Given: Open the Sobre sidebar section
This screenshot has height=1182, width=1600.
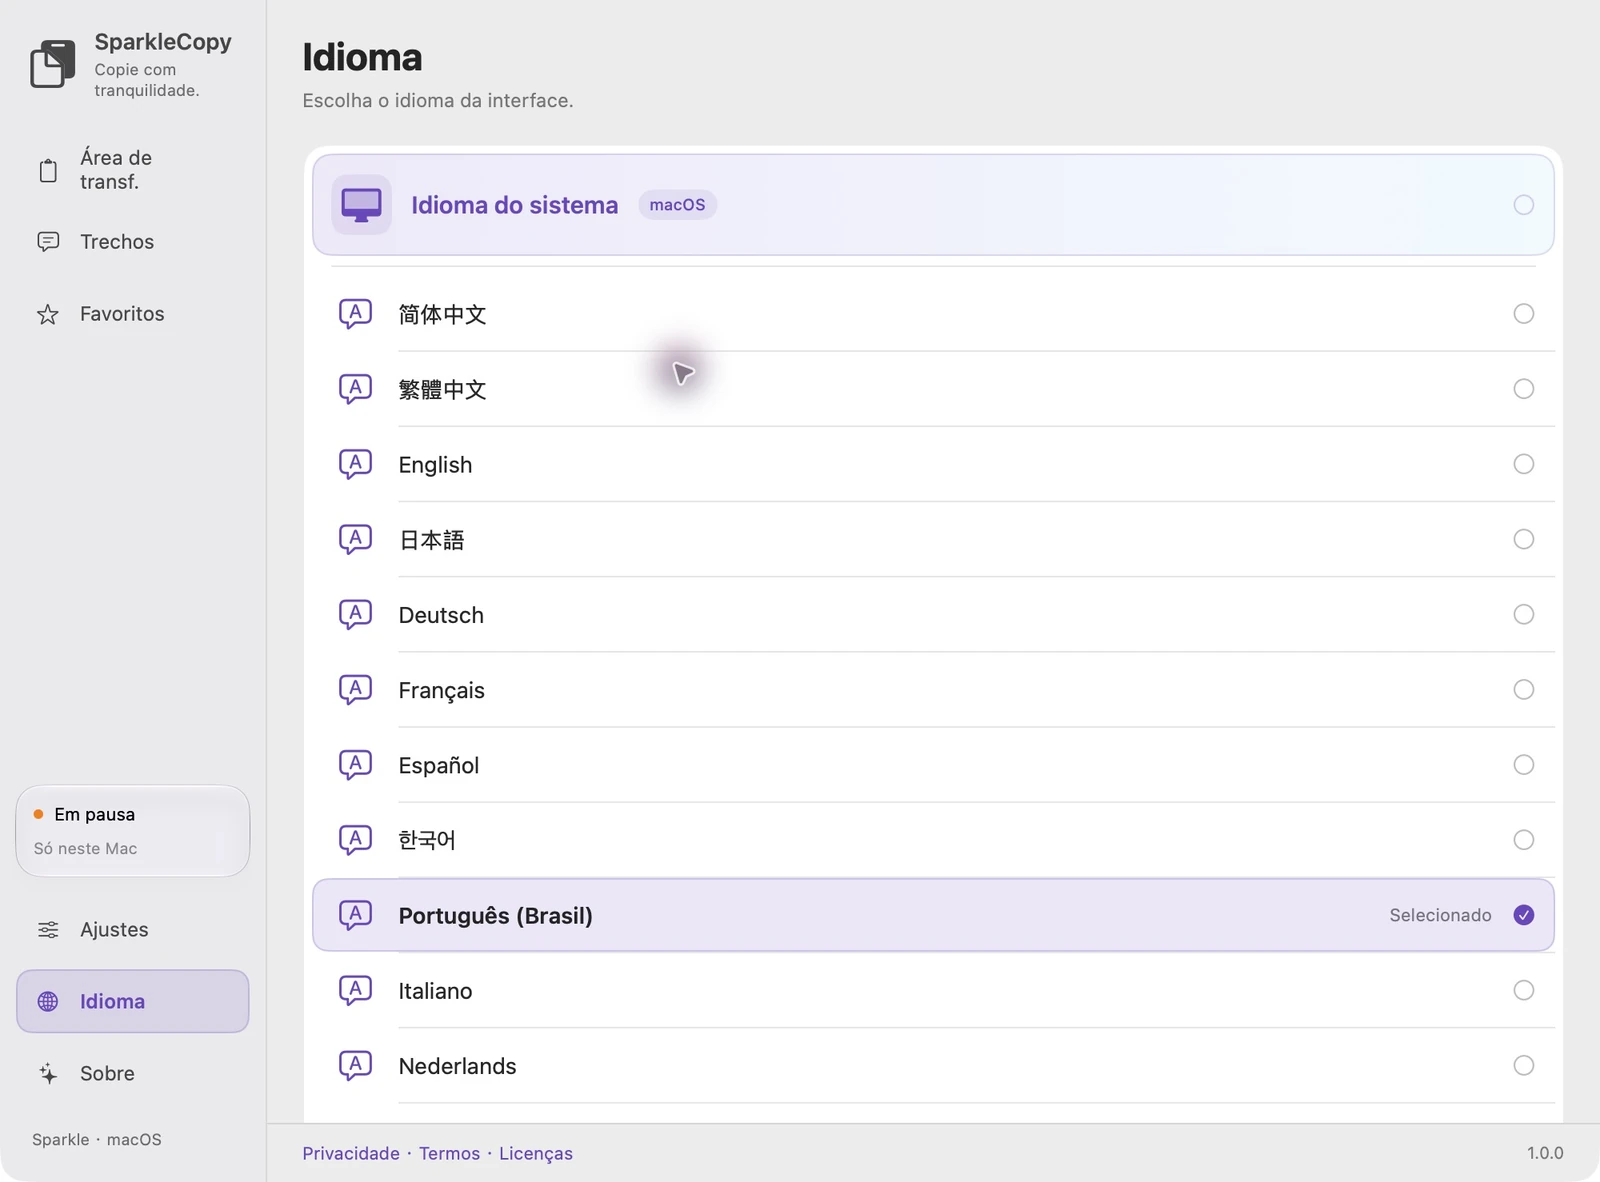Looking at the screenshot, I should point(133,1074).
